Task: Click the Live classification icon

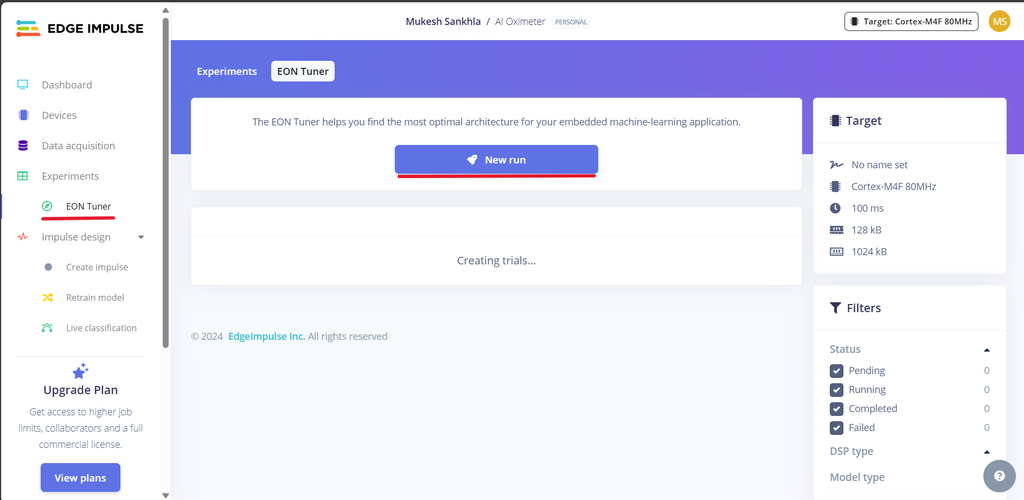Action: 47,328
